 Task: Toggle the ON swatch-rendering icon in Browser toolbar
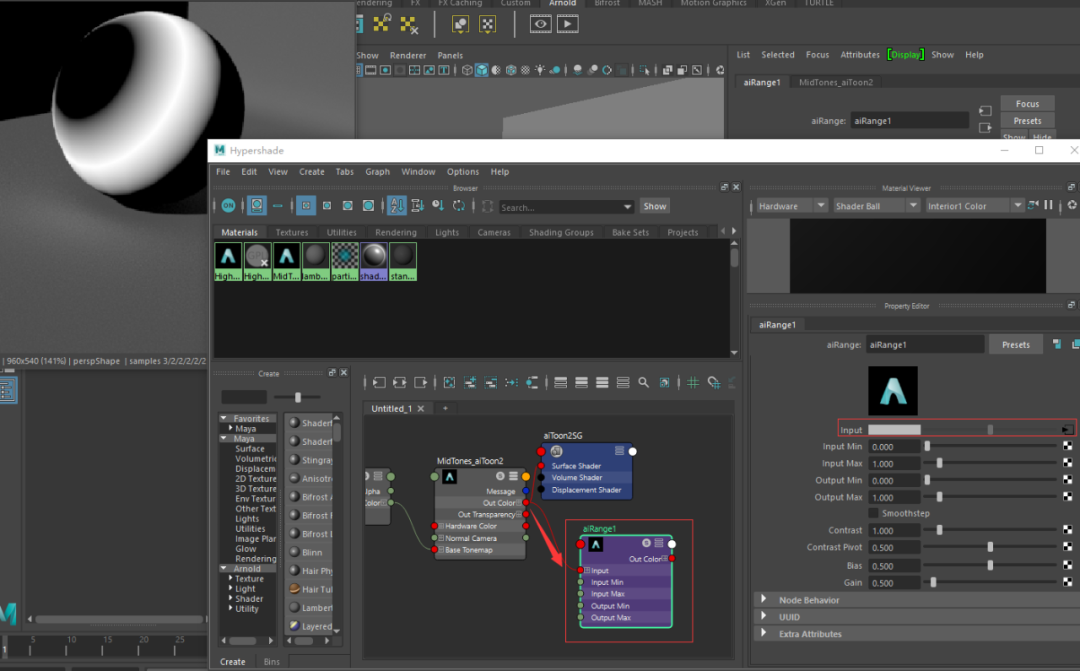tap(228, 205)
